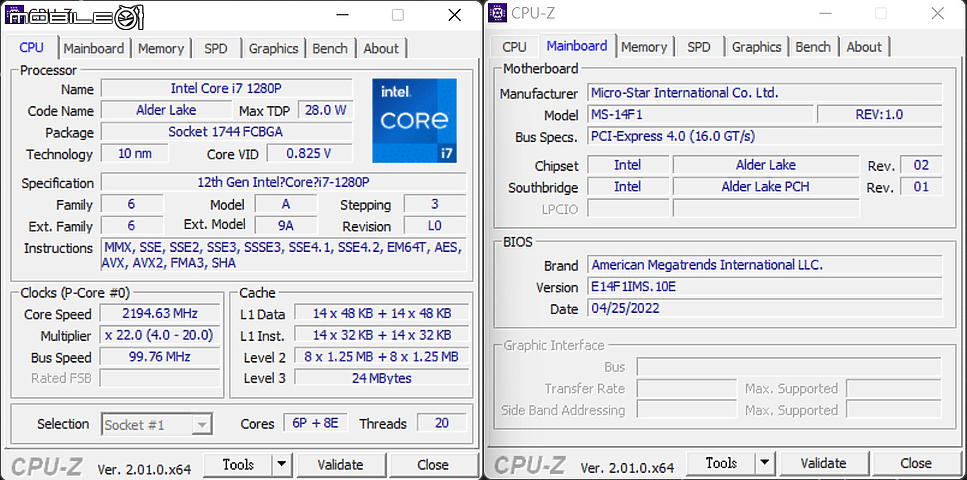
Task: Click Validate button in left CPU window
Action: [x=340, y=465]
